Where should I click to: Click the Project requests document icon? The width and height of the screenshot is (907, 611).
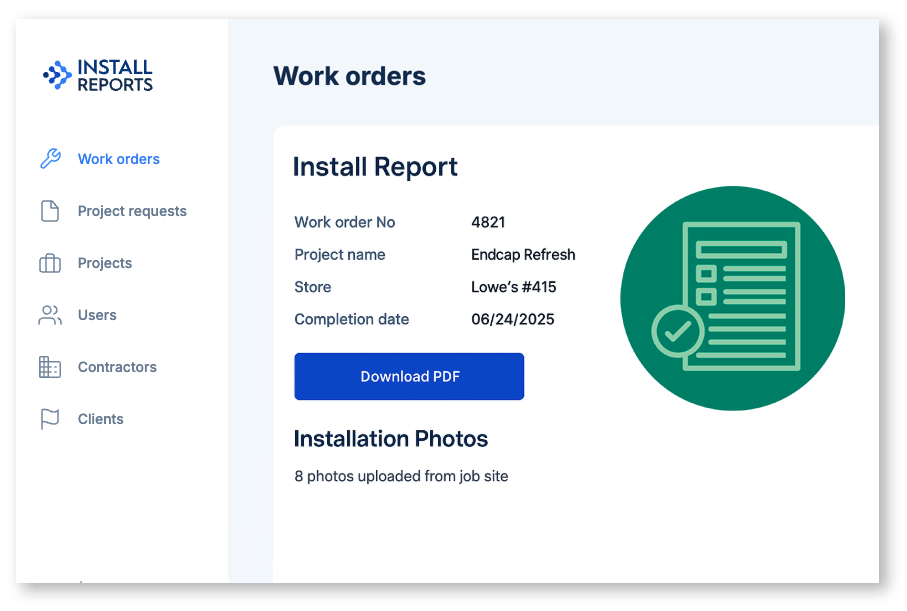tap(50, 210)
